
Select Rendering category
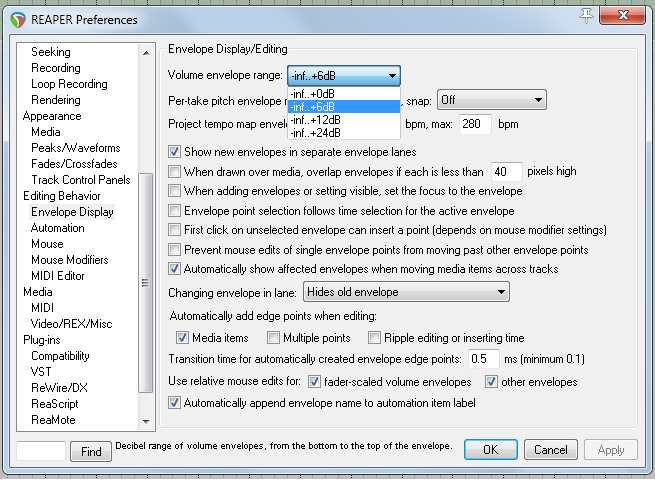pos(56,100)
